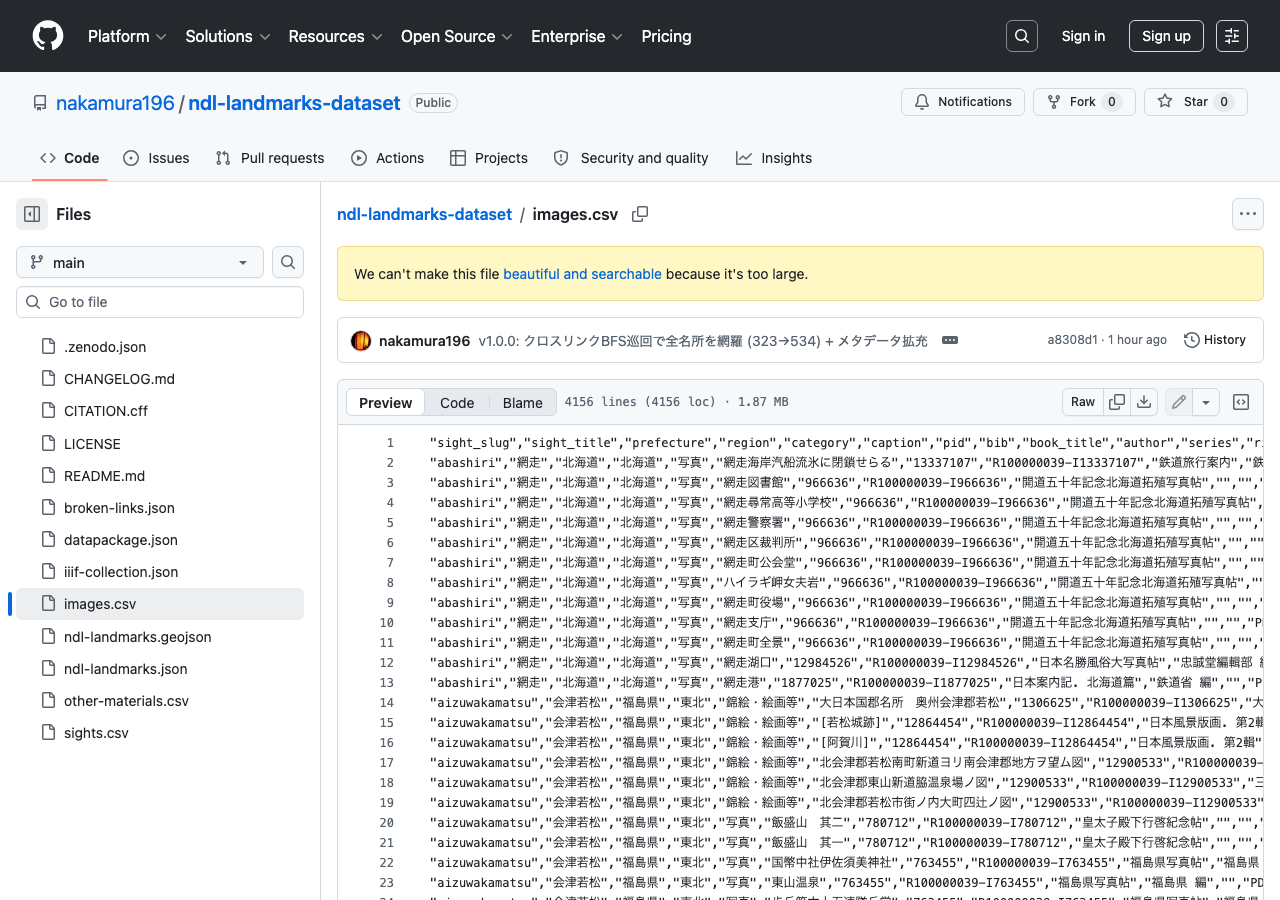This screenshot has height=900, width=1280.
Task: Download the raw images.csv file
Action: 1144,402
